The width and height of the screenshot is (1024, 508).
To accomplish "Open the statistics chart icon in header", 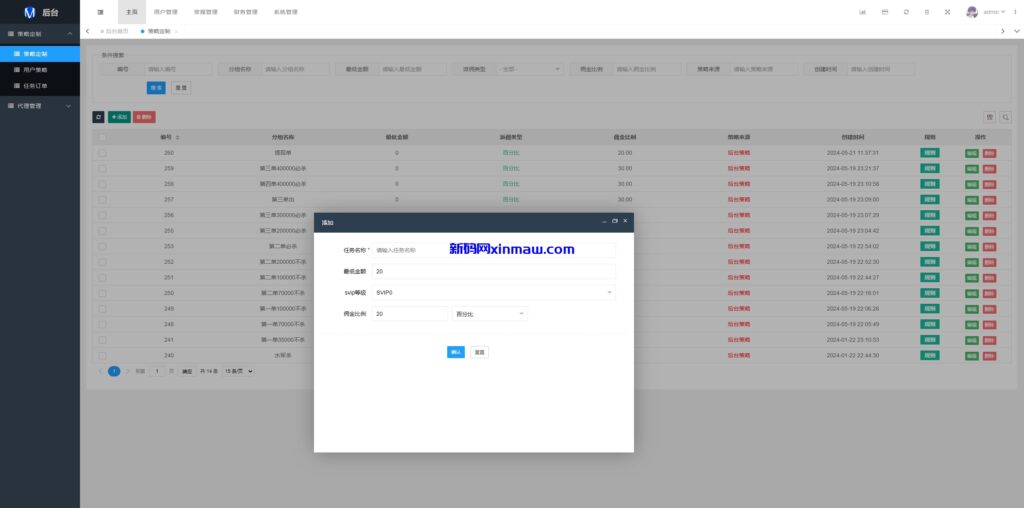I will pos(863,12).
